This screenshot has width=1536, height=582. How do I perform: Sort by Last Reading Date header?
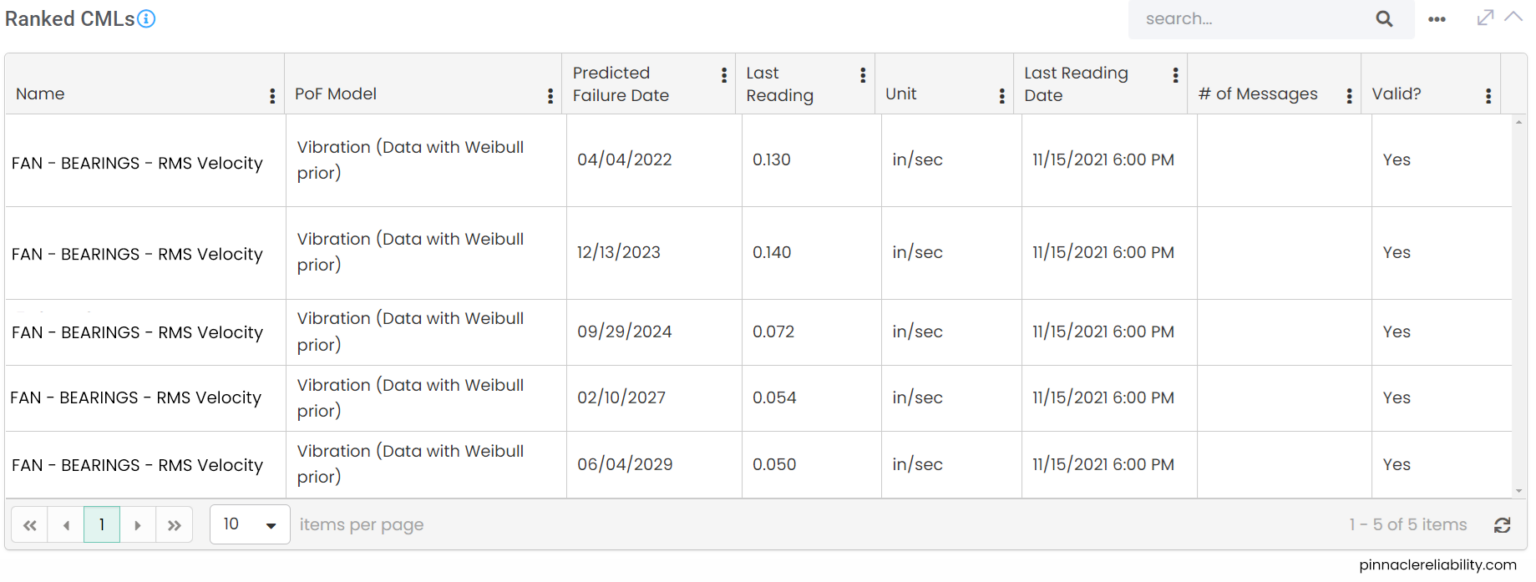pos(1075,84)
